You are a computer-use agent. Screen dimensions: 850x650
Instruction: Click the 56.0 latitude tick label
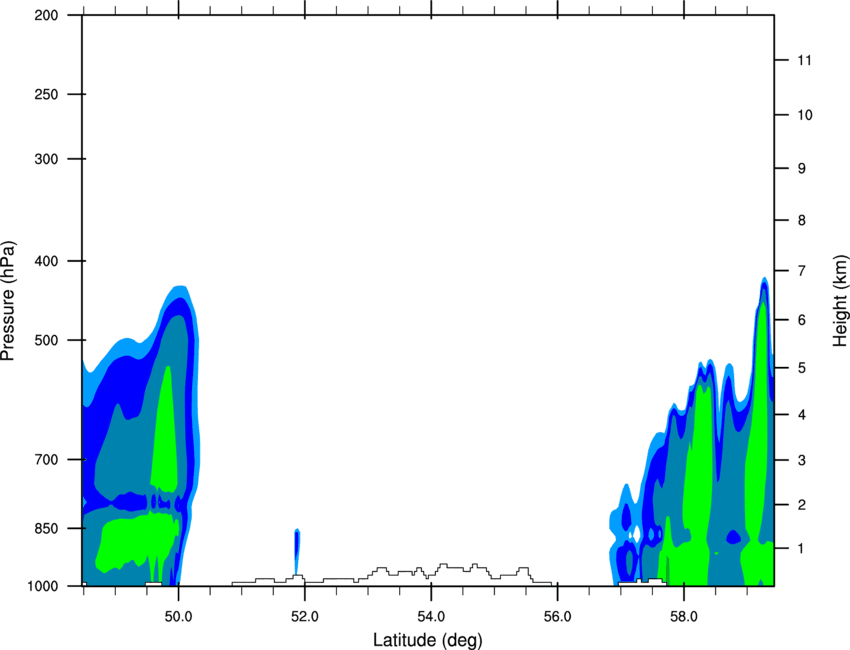[558, 617]
